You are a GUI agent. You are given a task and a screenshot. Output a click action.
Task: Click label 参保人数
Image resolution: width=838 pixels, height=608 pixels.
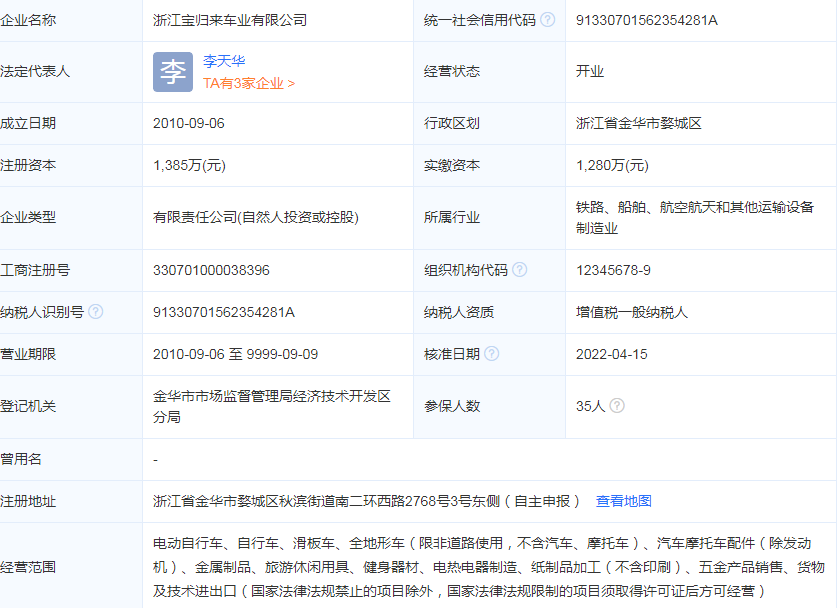tap(452, 407)
